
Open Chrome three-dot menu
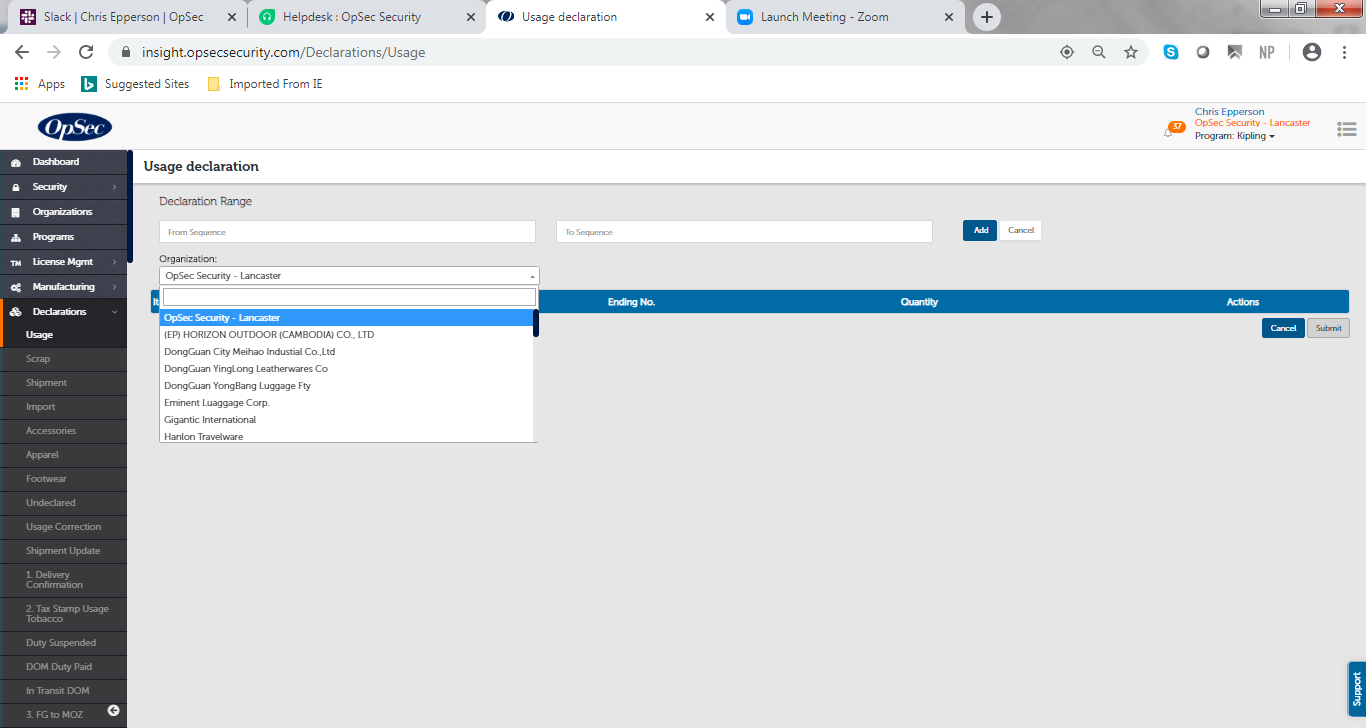click(1345, 52)
